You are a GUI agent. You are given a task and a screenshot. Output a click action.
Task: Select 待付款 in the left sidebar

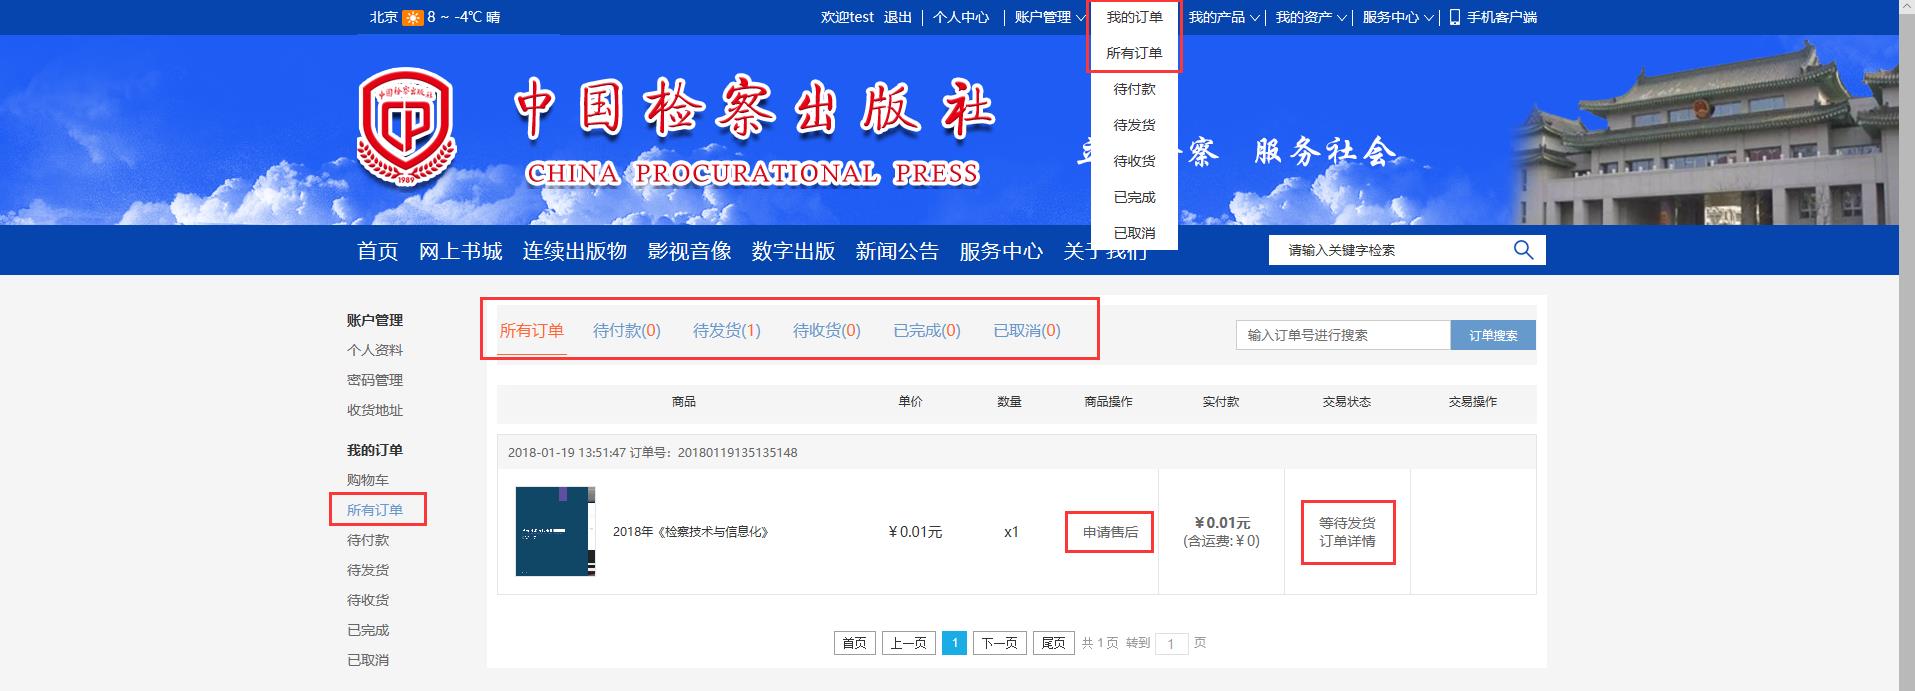[368, 540]
